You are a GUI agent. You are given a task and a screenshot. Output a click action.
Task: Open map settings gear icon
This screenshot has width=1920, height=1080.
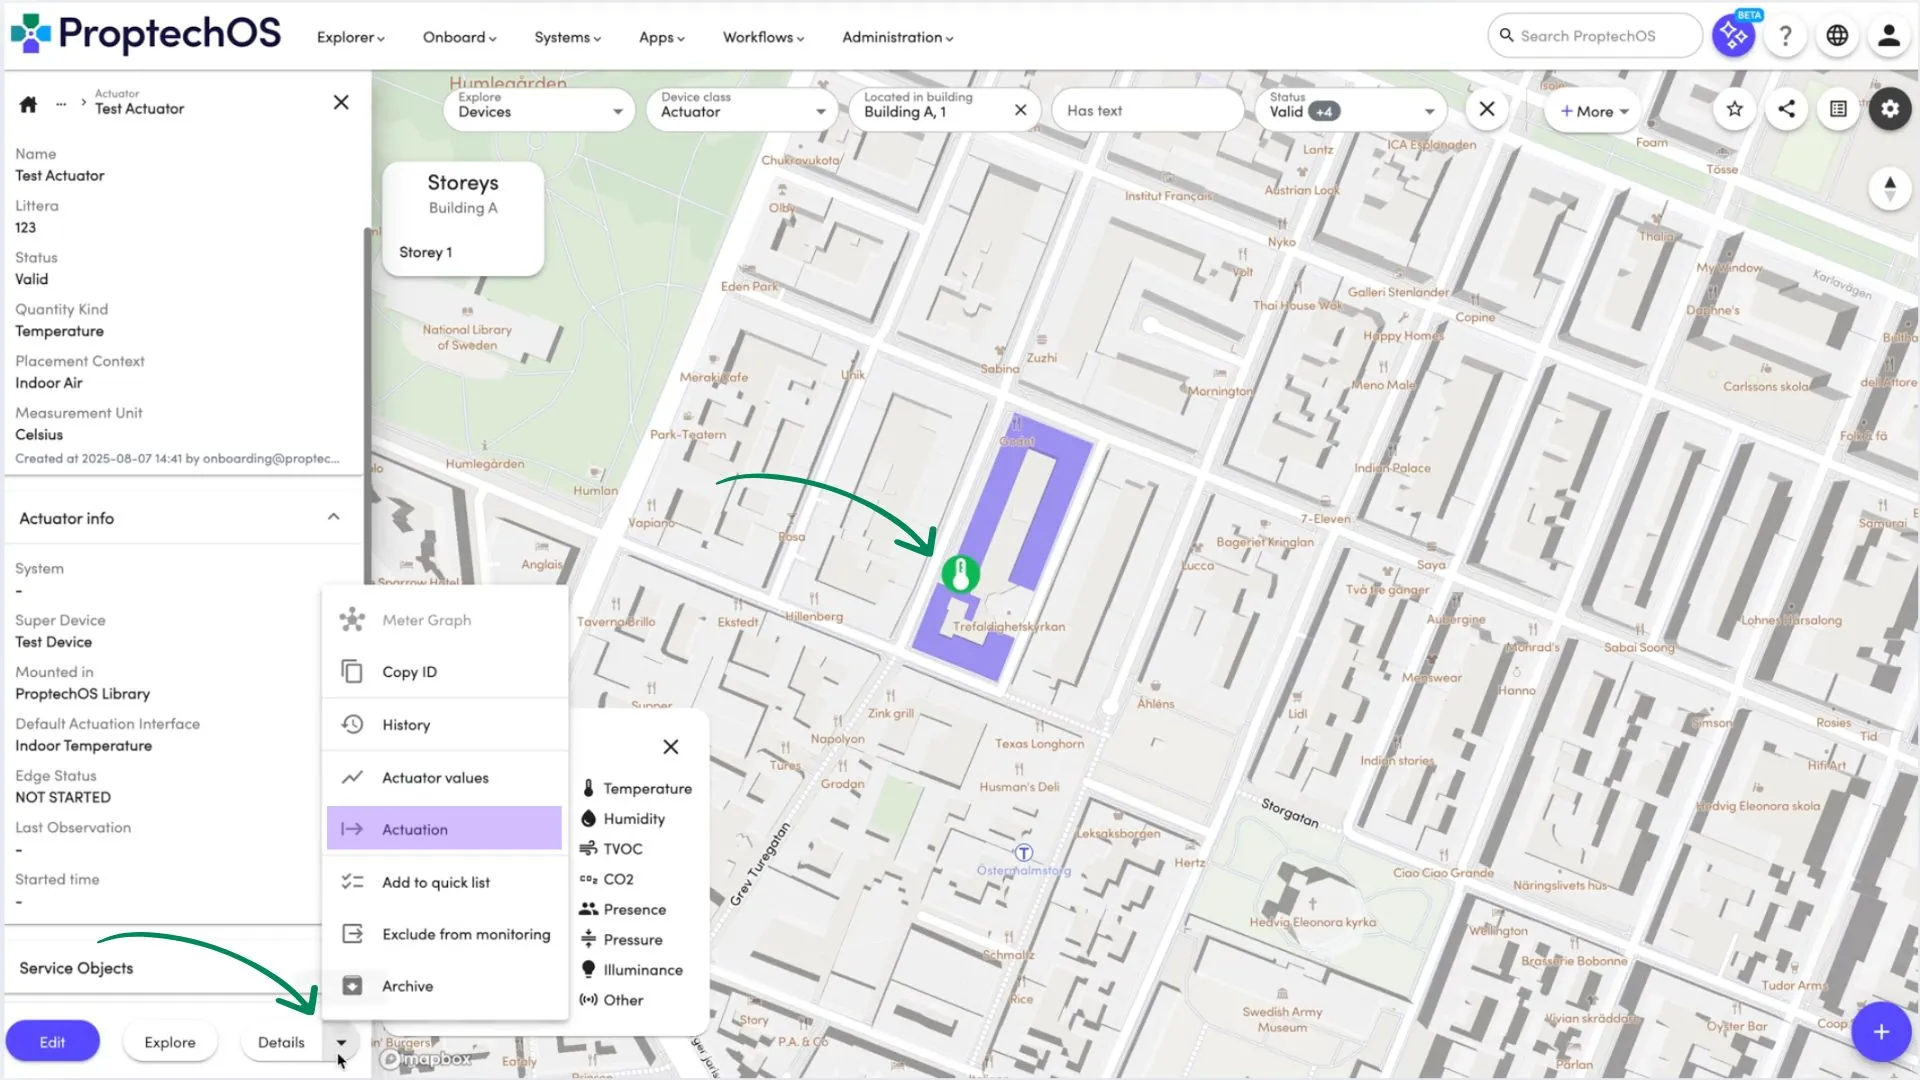[1889, 109]
